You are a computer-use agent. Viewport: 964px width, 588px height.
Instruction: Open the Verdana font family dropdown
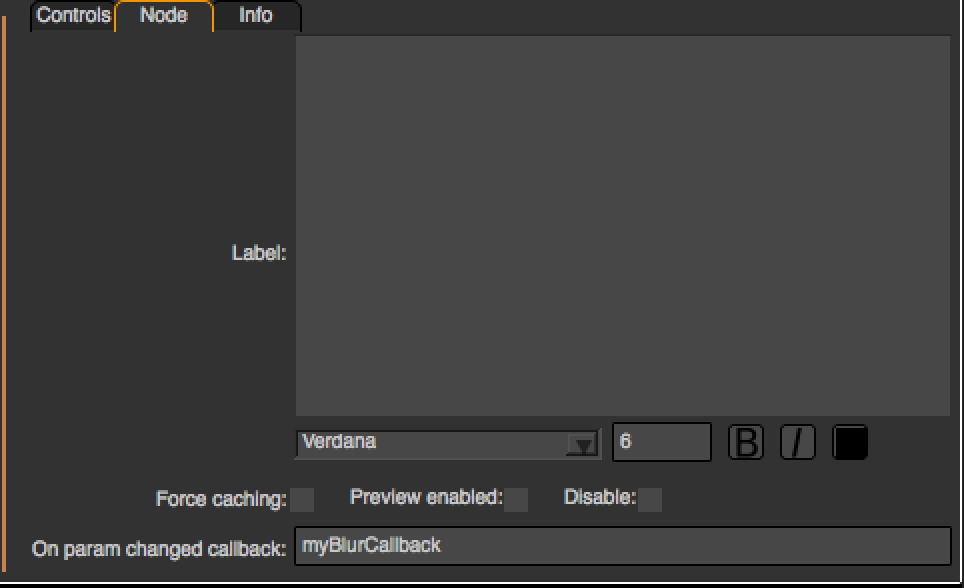point(430,443)
